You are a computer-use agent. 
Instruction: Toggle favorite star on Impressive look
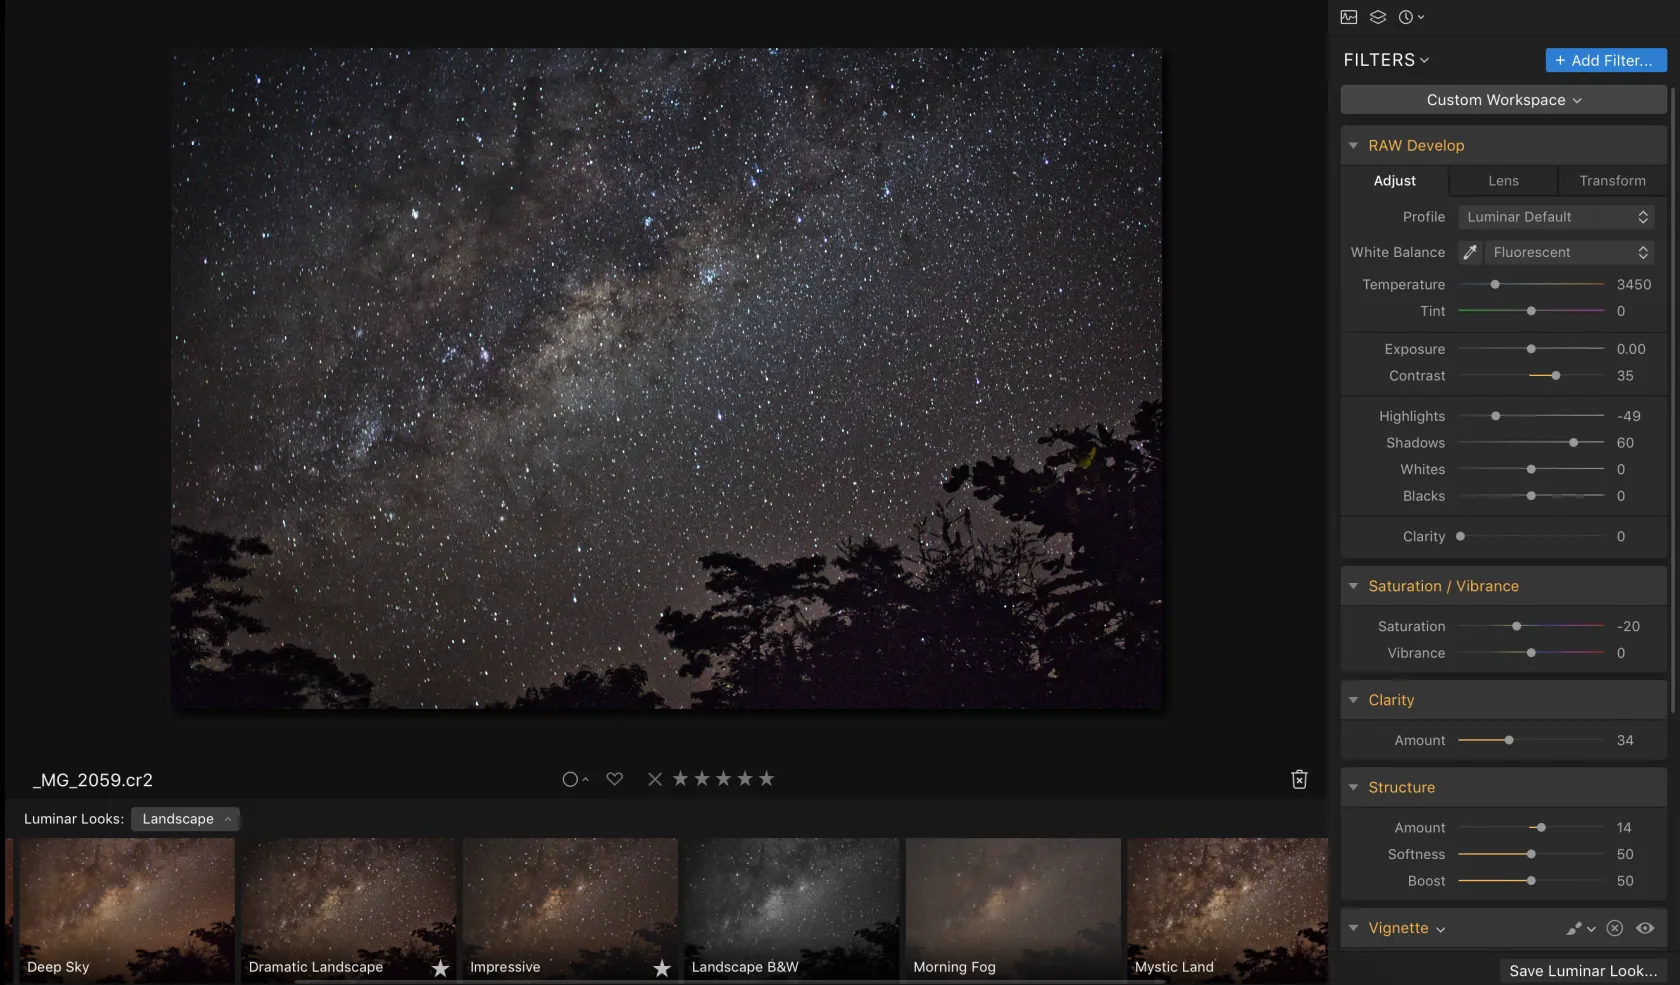tap(661, 968)
